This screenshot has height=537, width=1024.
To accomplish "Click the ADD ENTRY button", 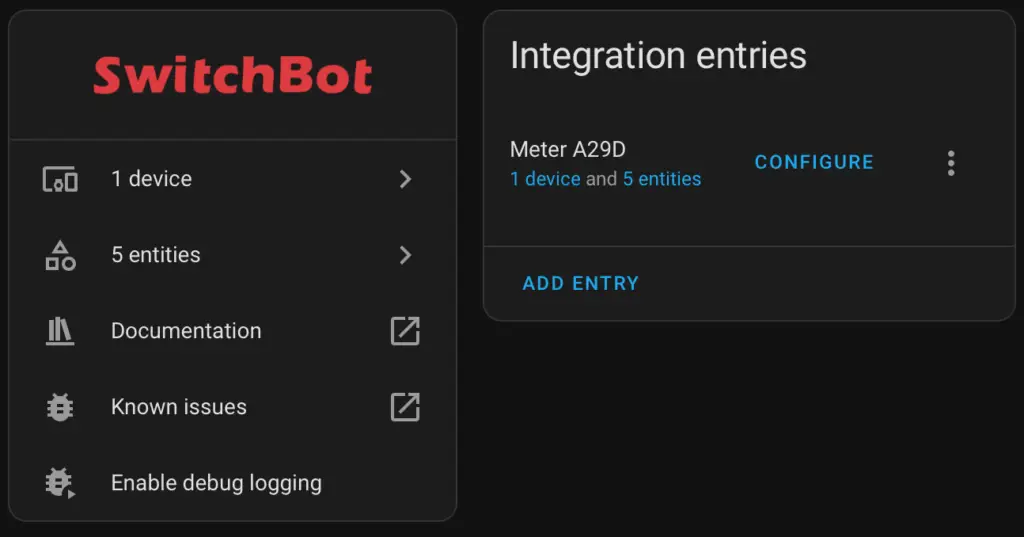I will point(580,283).
